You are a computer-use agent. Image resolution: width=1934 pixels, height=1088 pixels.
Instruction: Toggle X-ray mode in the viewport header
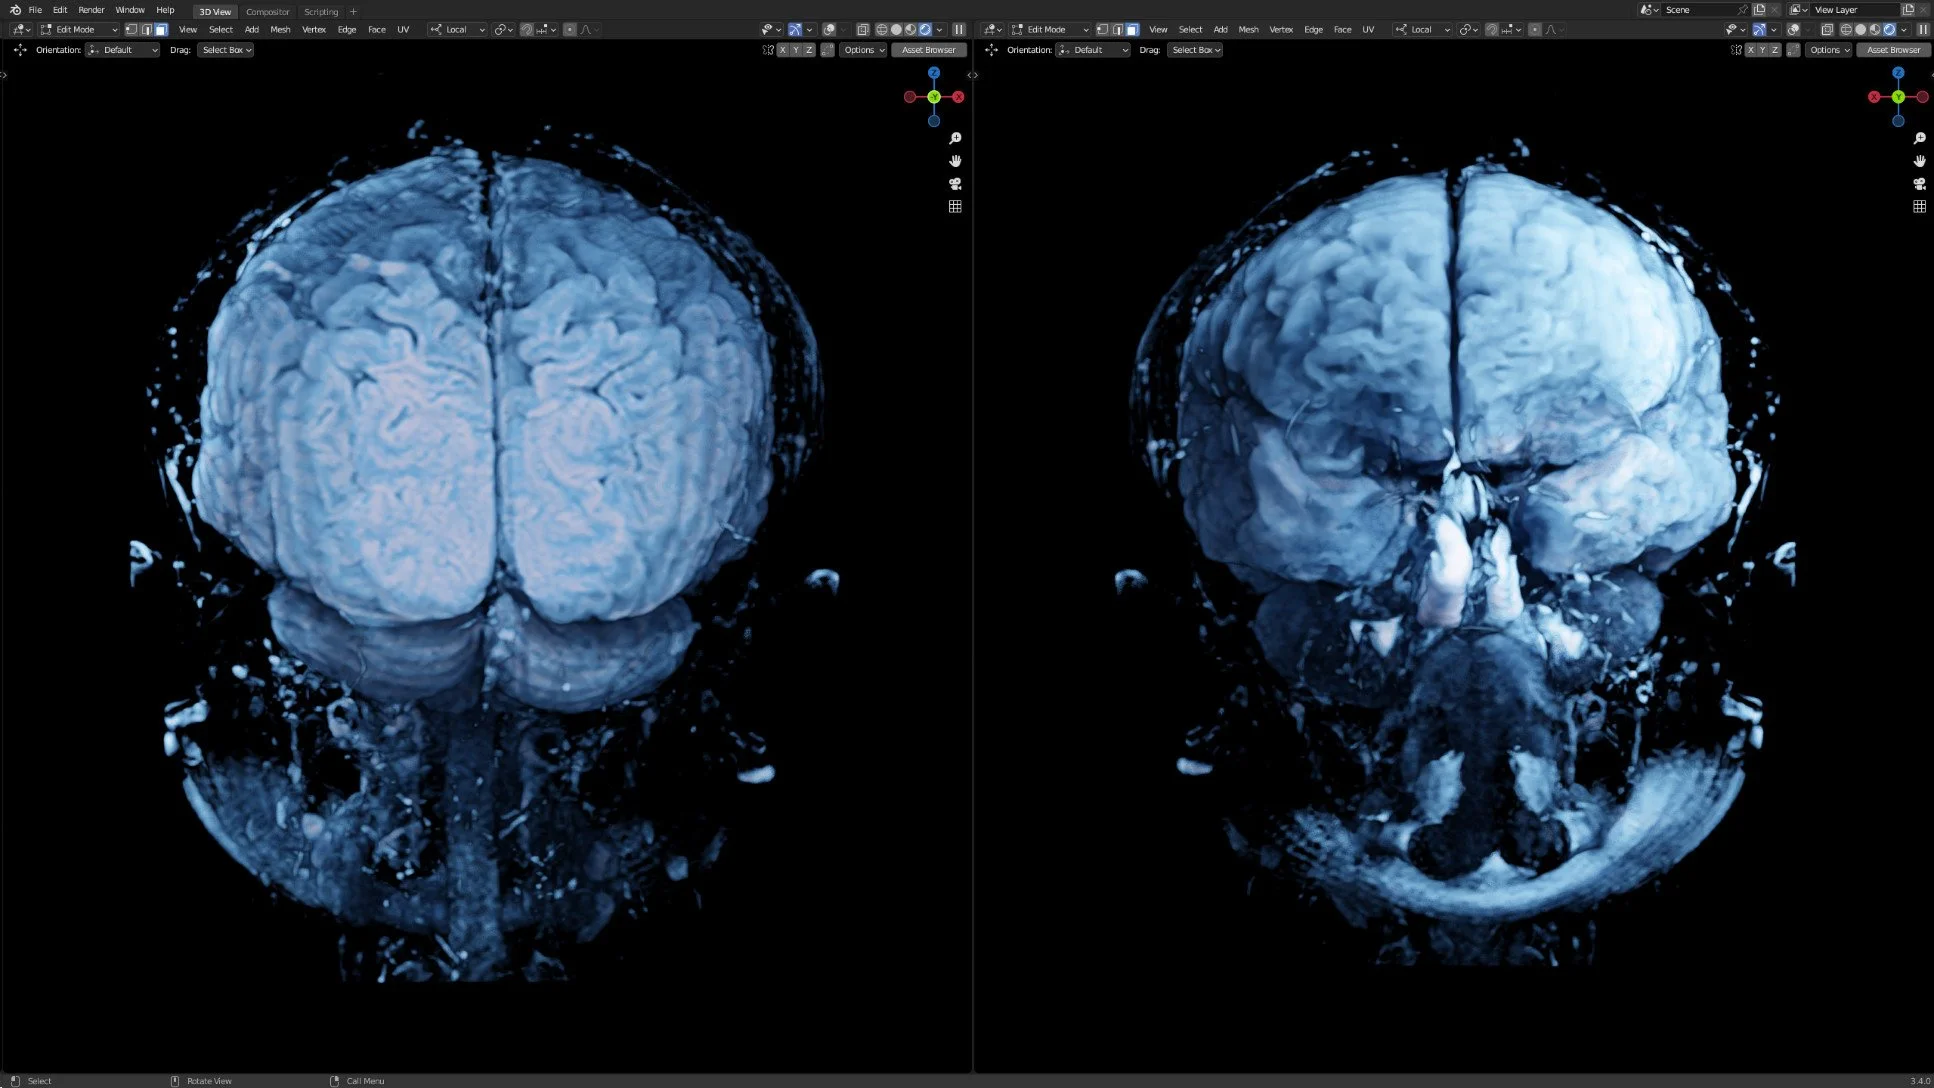(863, 29)
